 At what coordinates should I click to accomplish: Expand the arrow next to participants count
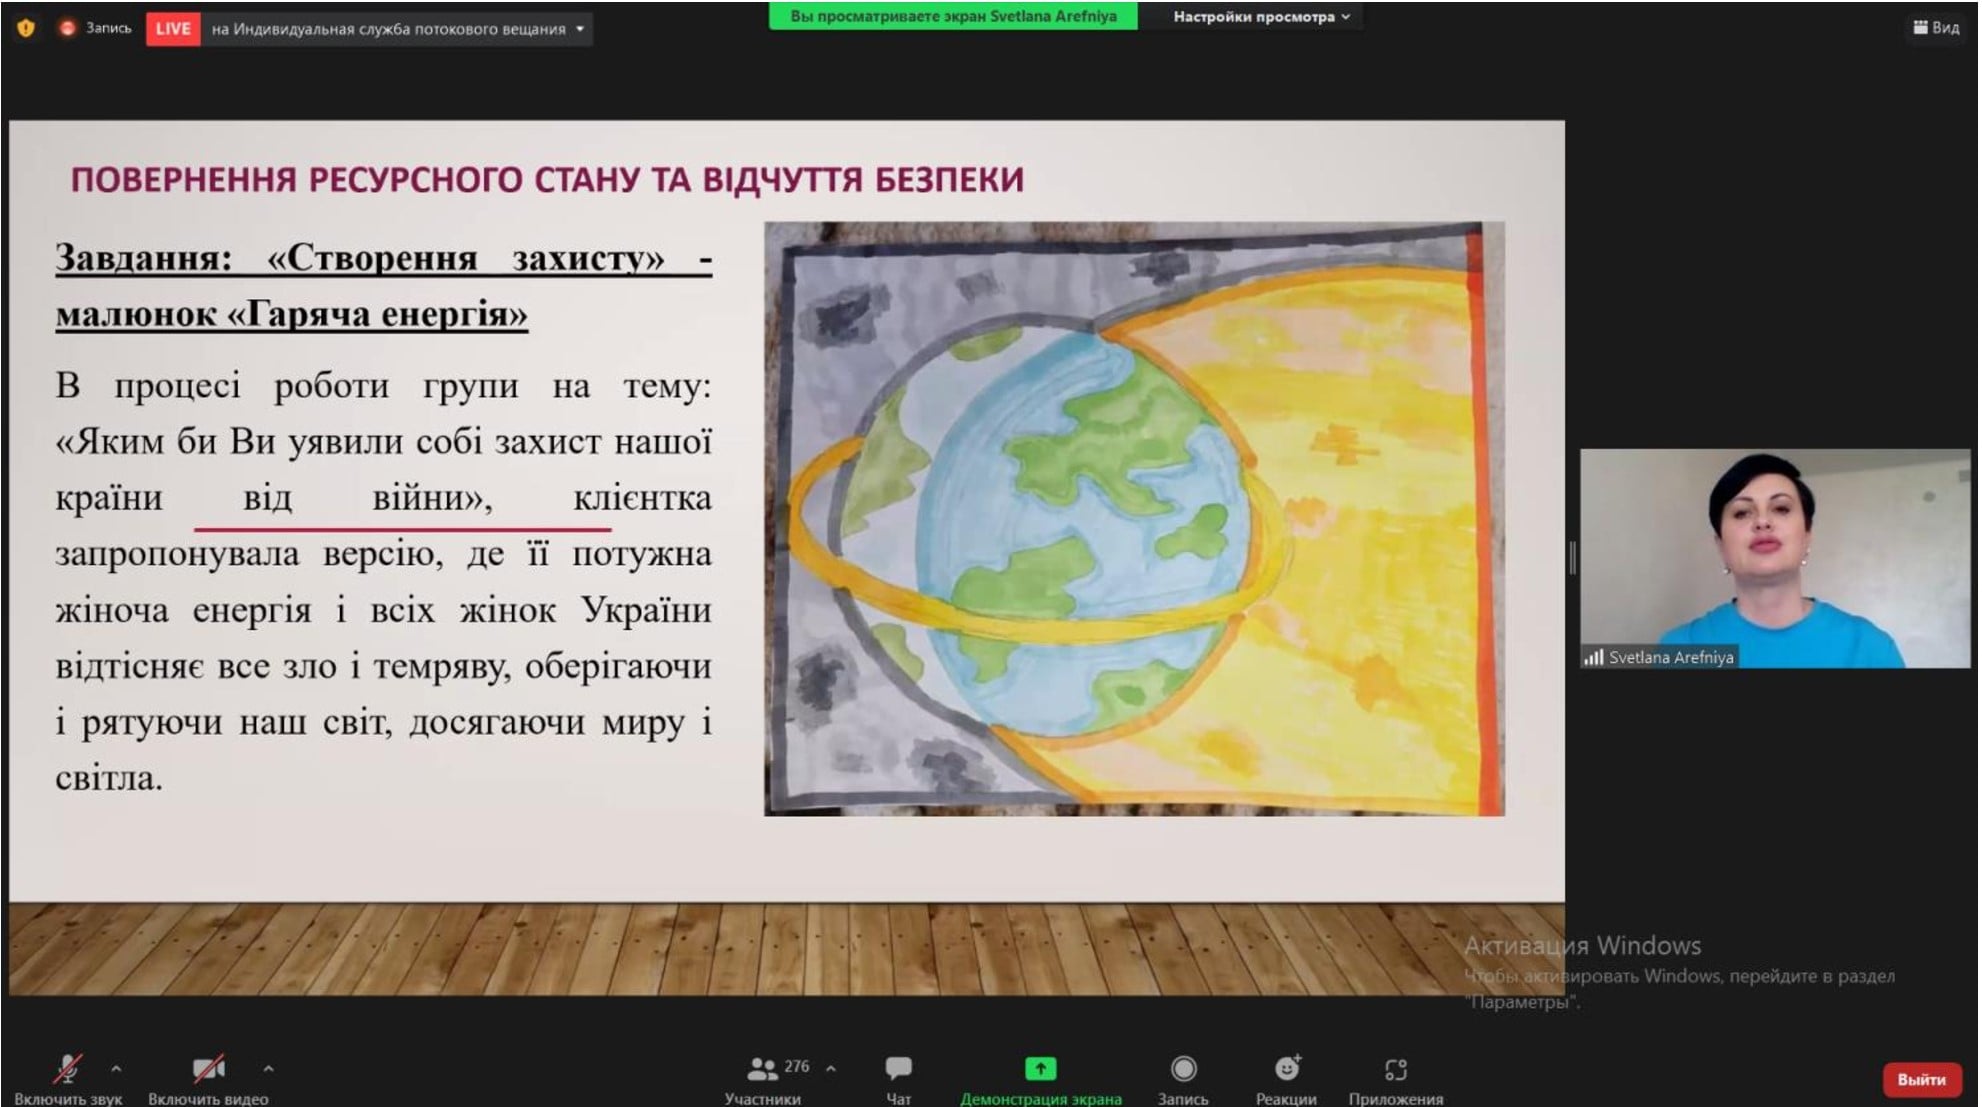831,1068
